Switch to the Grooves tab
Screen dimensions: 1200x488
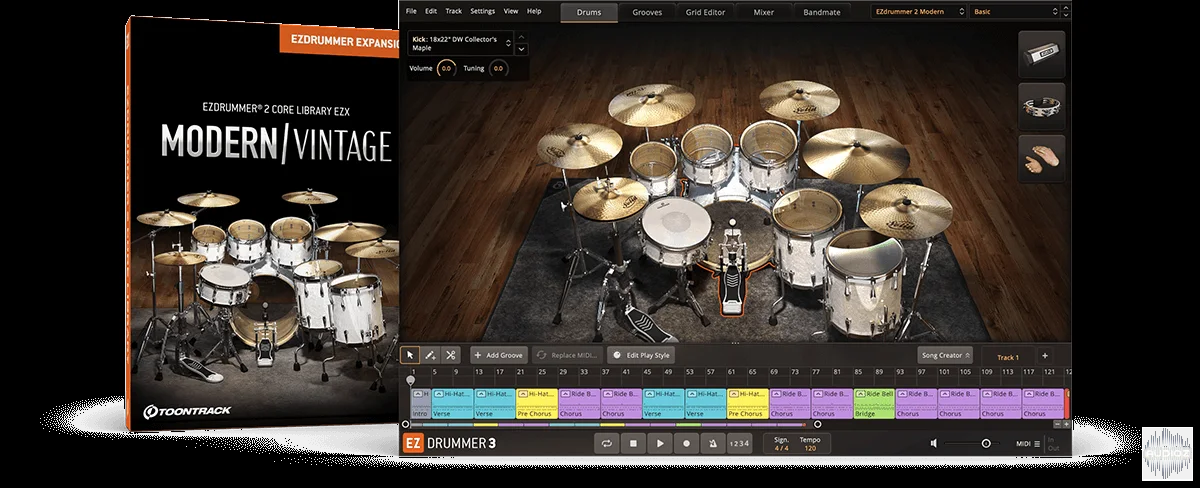[647, 12]
